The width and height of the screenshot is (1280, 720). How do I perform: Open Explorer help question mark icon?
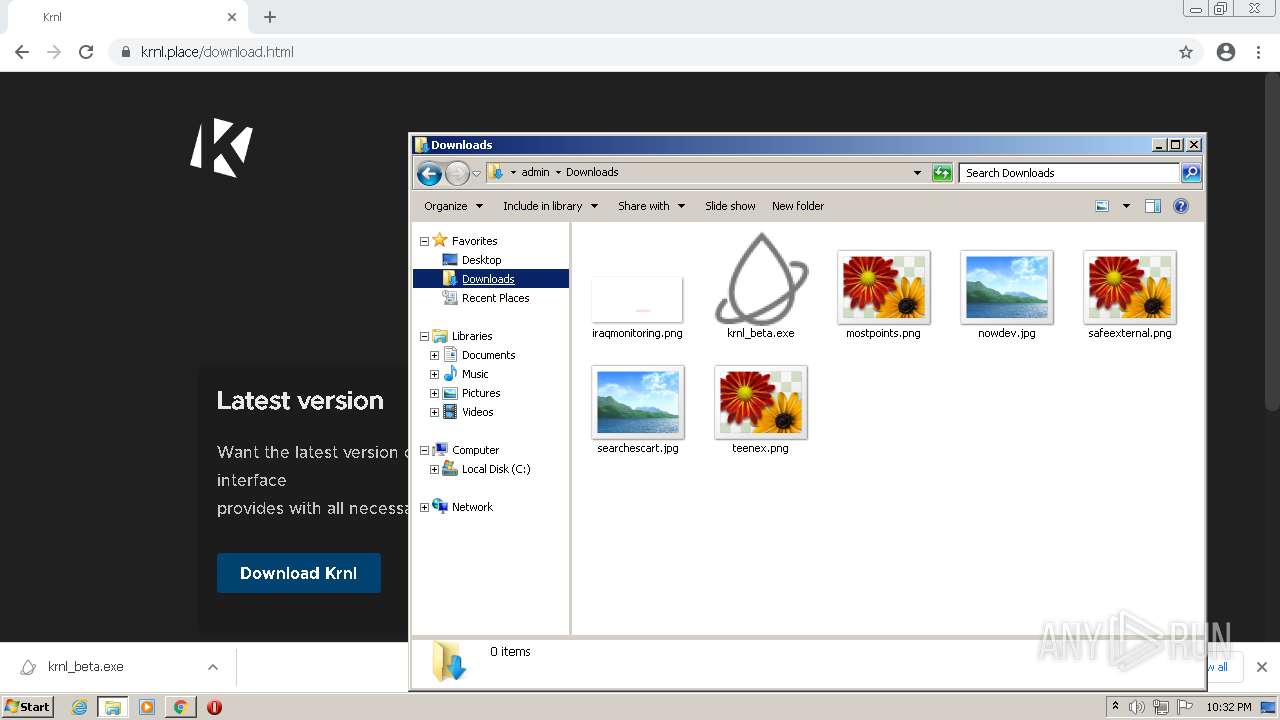[1181, 206]
